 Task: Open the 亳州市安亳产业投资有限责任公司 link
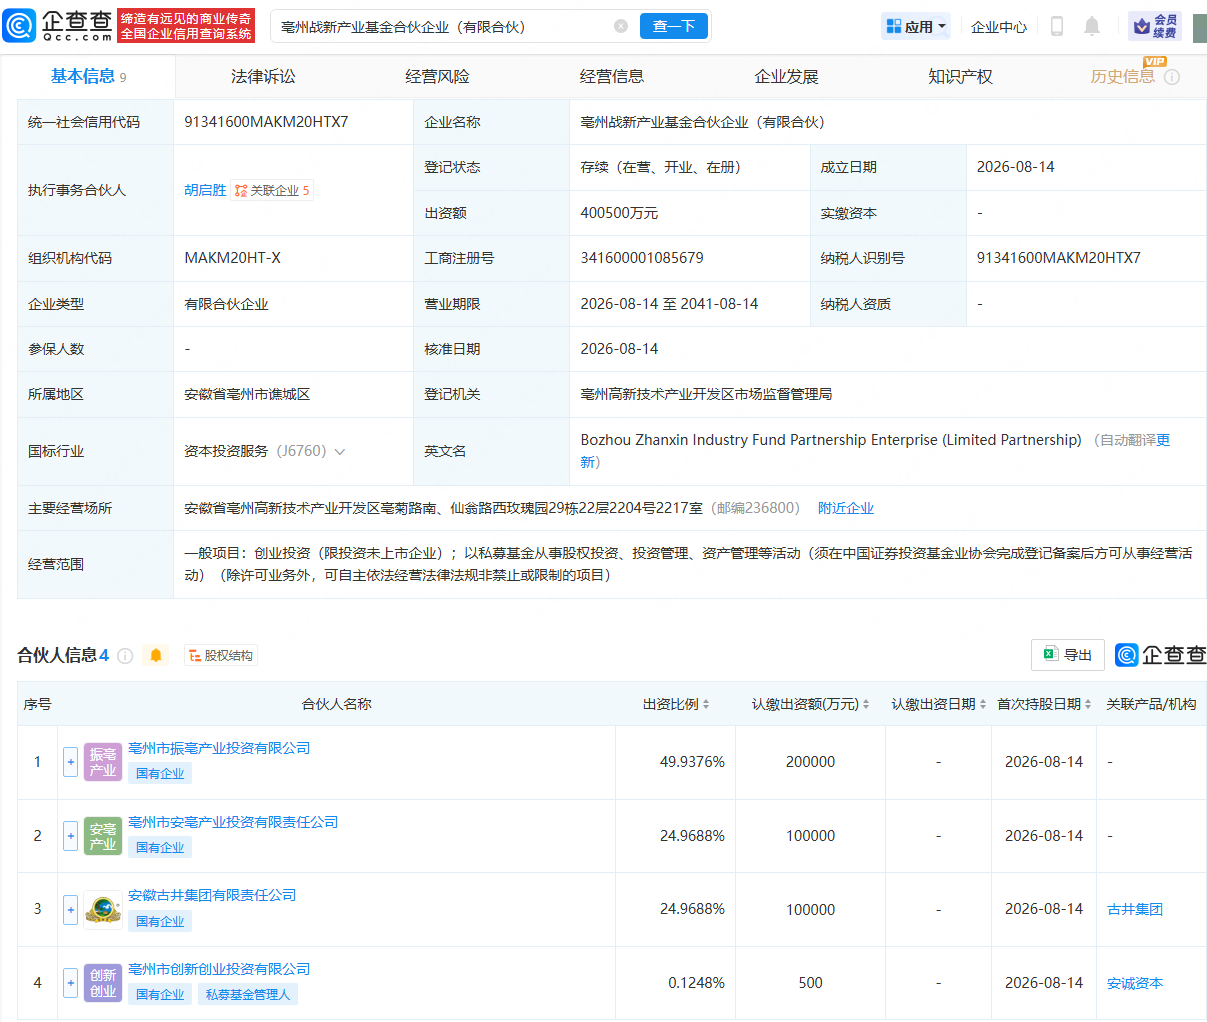click(233, 822)
